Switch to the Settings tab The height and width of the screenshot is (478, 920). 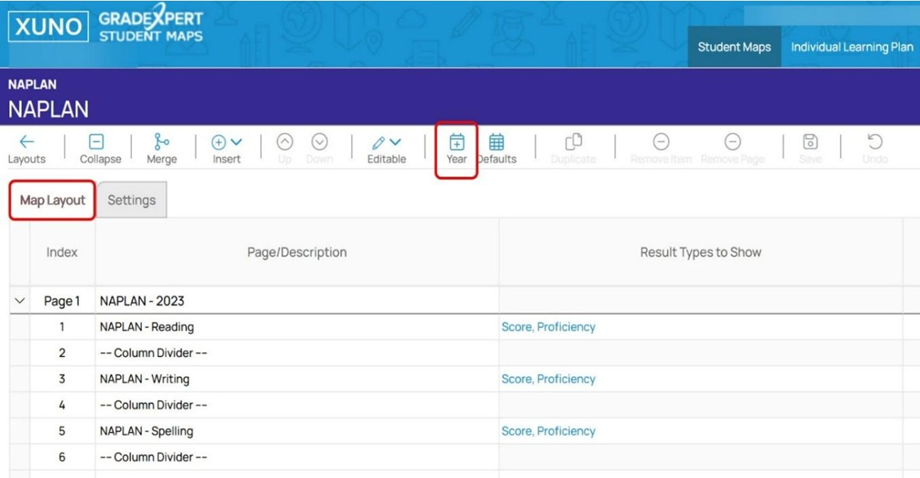click(x=132, y=200)
